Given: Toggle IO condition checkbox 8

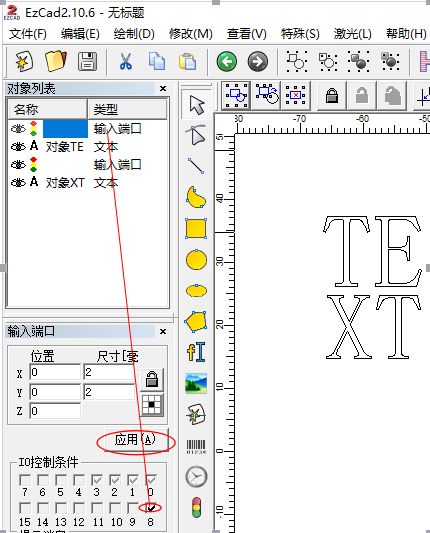Looking at the screenshot, I should pyautogui.click(x=151, y=508).
